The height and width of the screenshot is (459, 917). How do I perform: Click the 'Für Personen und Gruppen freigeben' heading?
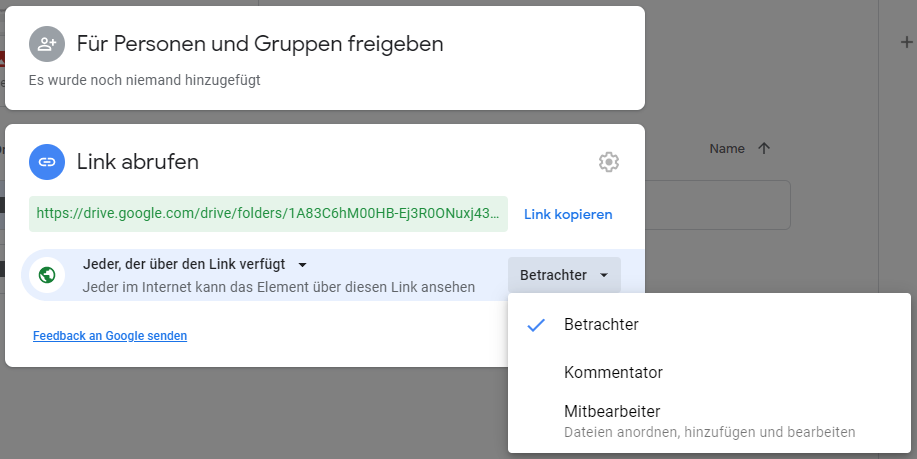pyautogui.click(x=259, y=44)
